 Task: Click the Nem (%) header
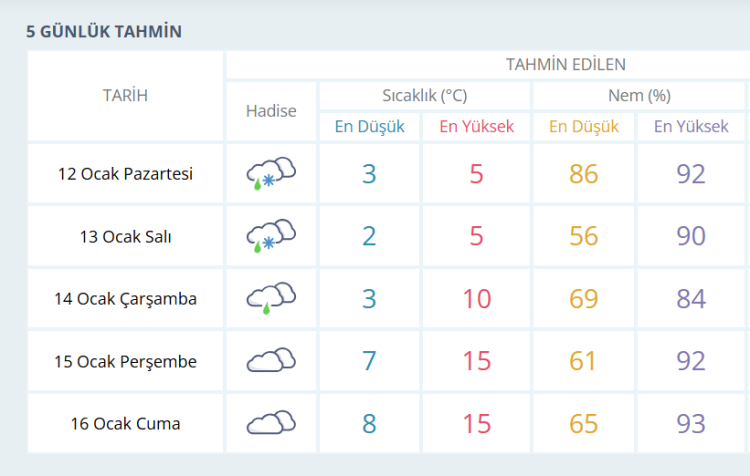click(639, 96)
